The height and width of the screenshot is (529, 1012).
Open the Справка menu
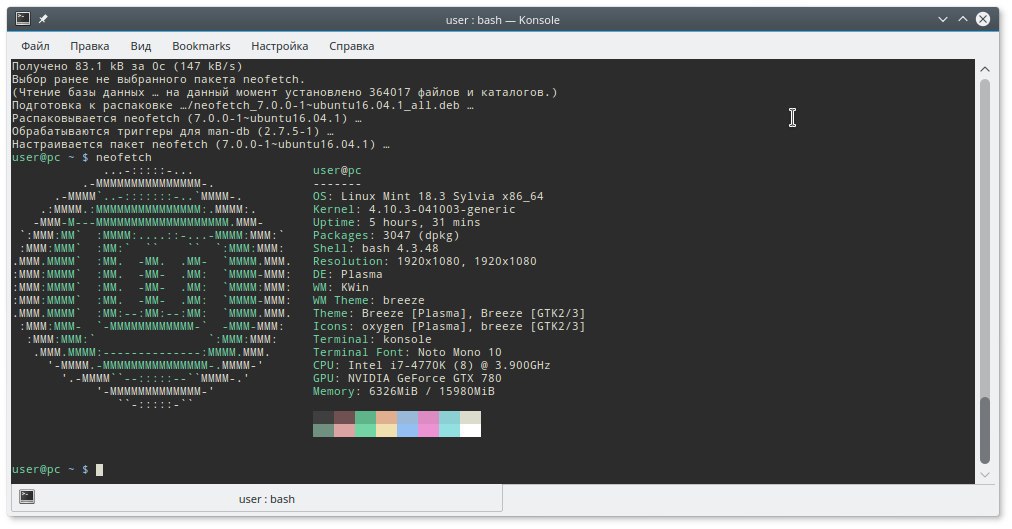[x=352, y=46]
